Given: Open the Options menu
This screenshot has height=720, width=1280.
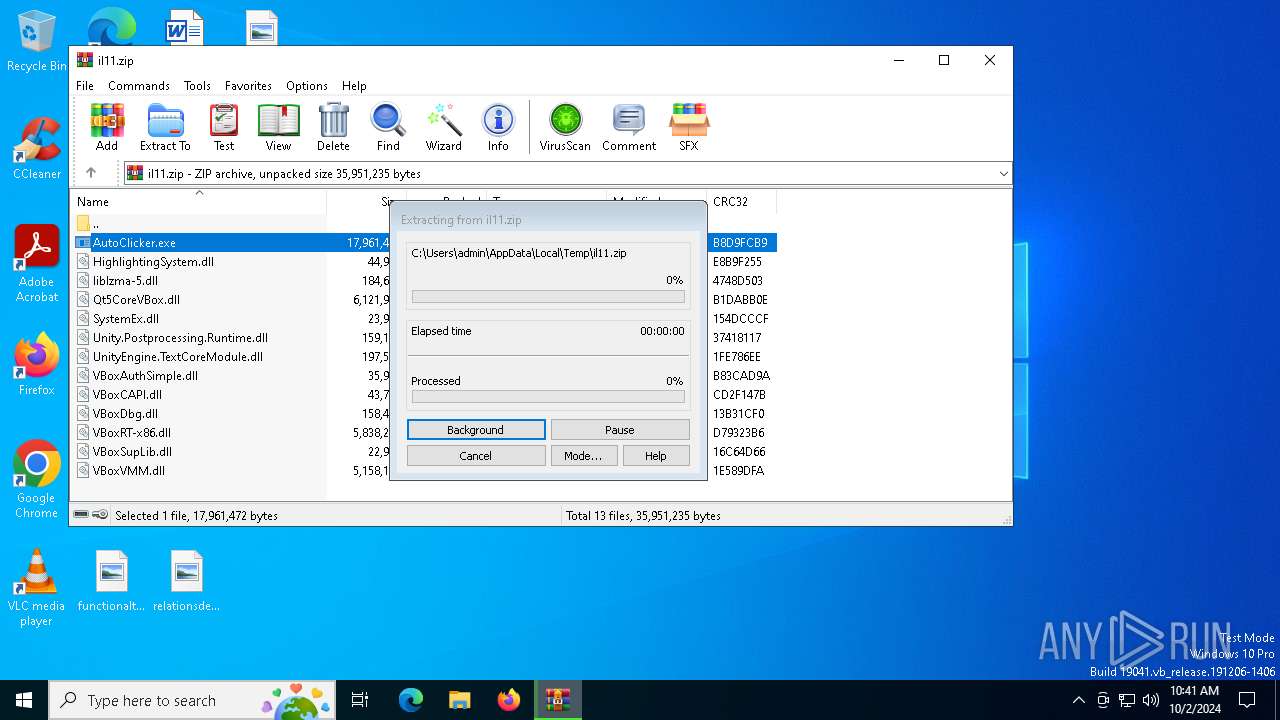Looking at the screenshot, I should pos(307,86).
